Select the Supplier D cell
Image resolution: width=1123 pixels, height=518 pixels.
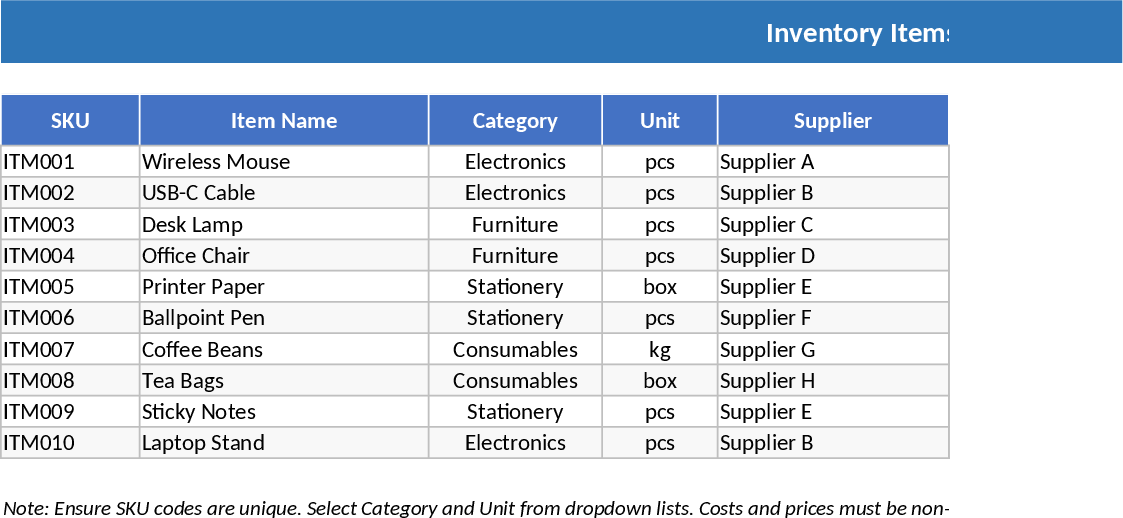pyautogui.click(x=833, y=256)
